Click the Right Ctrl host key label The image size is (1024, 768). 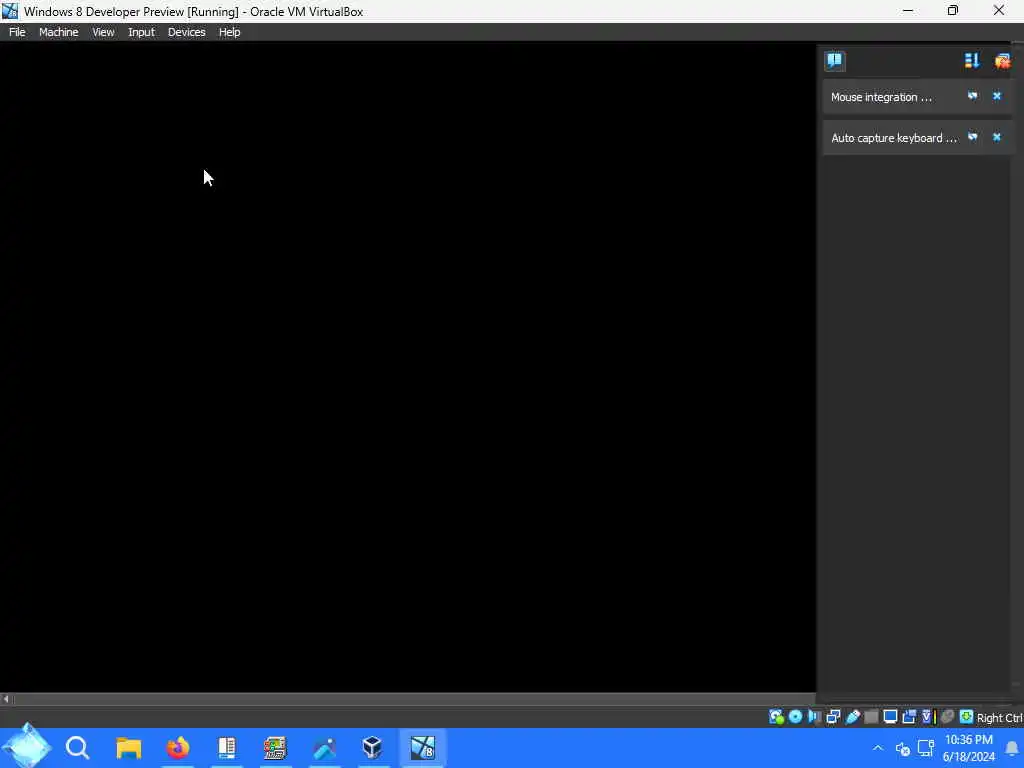point(1000,718)
